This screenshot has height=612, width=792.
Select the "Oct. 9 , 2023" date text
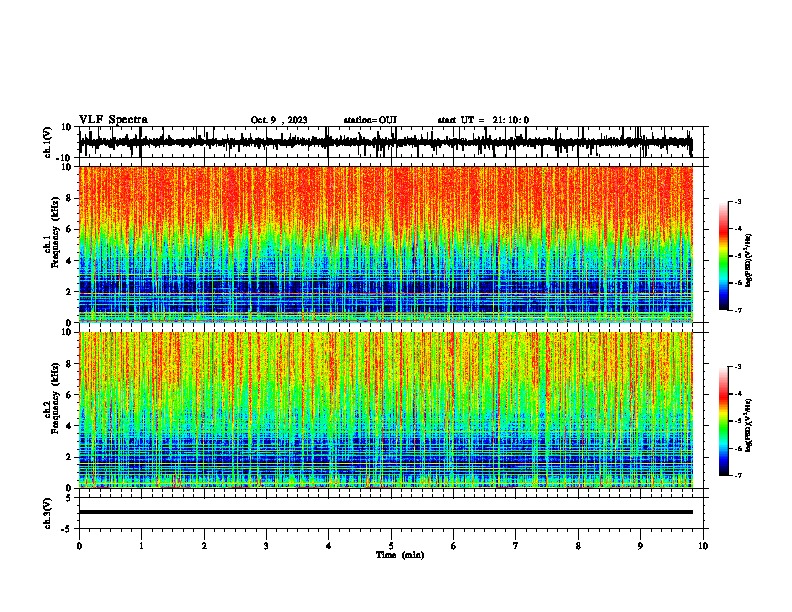point(279,120)
